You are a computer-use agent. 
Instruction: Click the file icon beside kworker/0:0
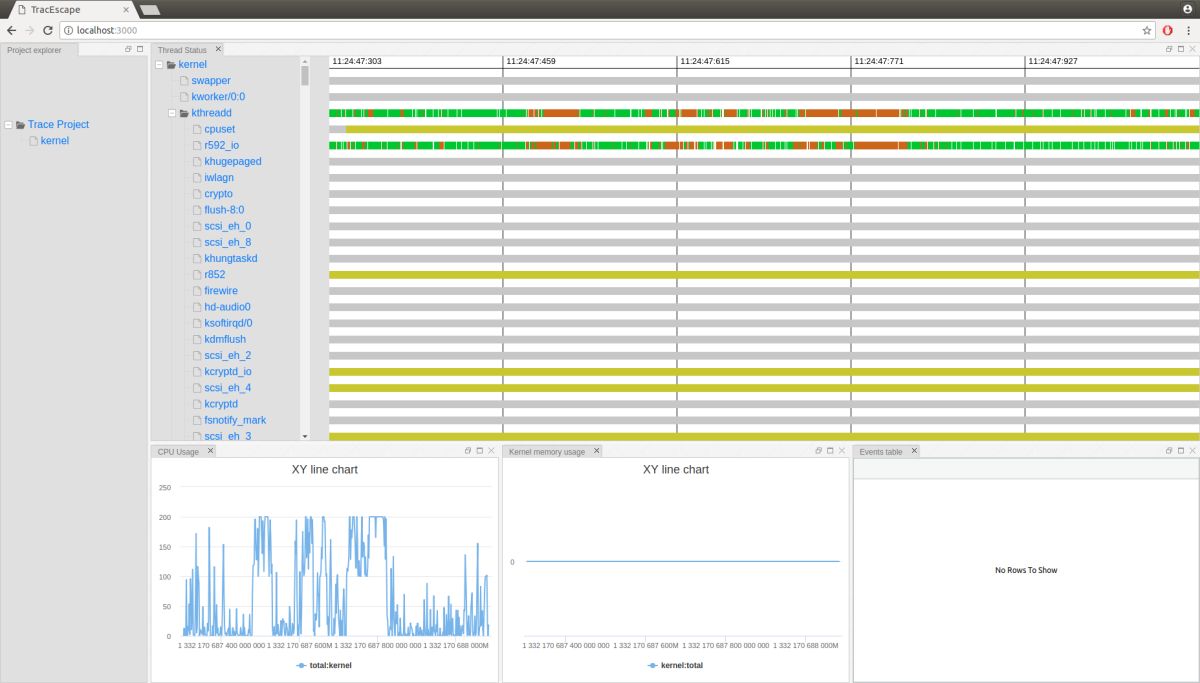(x=184, y=97)
